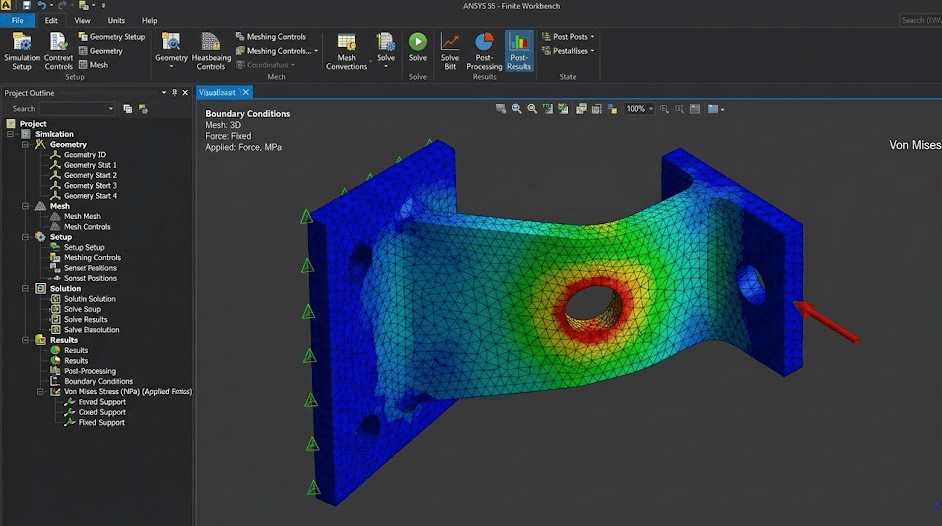The image size is (942, 526).
Task: Click the first zoom magnifier in viewport toolbar
Action: coord(517,109)
